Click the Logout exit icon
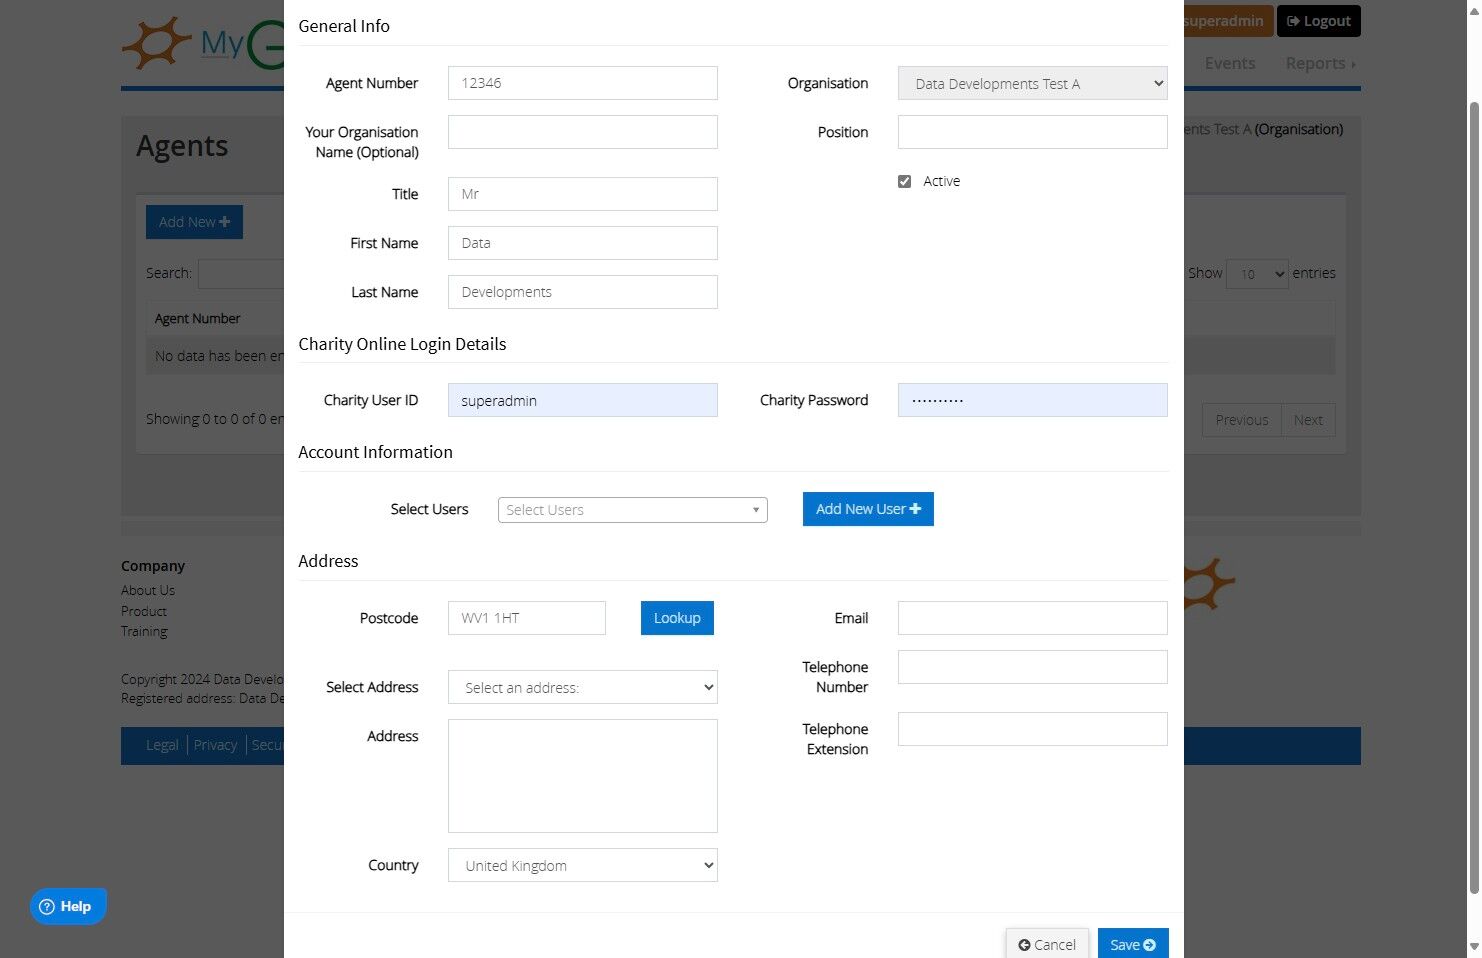Viewport: 1482px width, 958px height. click(1293, 21)
